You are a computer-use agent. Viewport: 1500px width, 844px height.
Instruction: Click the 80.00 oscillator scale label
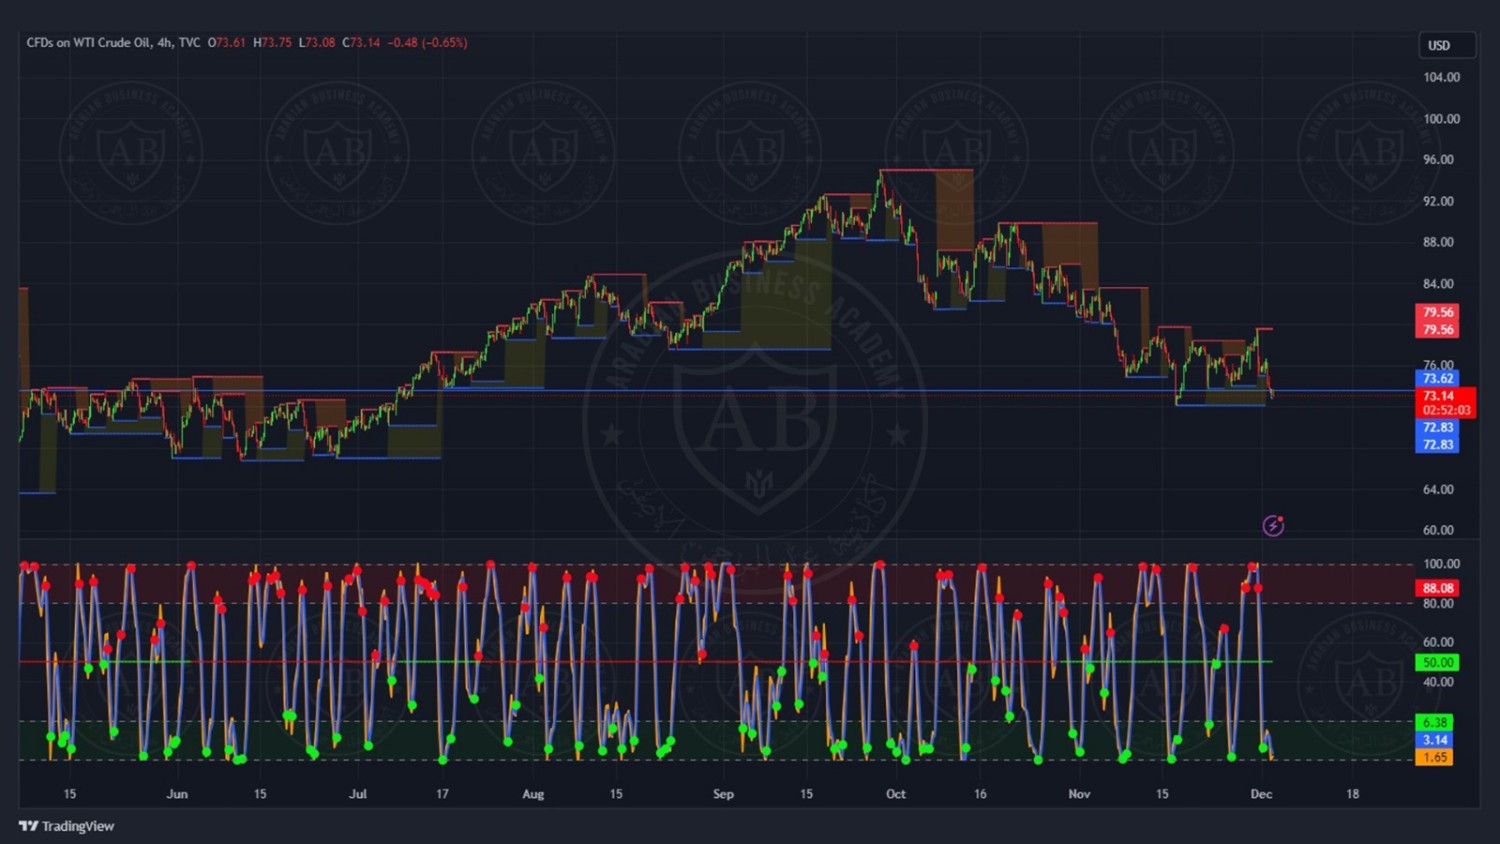tap(1438, 604)
